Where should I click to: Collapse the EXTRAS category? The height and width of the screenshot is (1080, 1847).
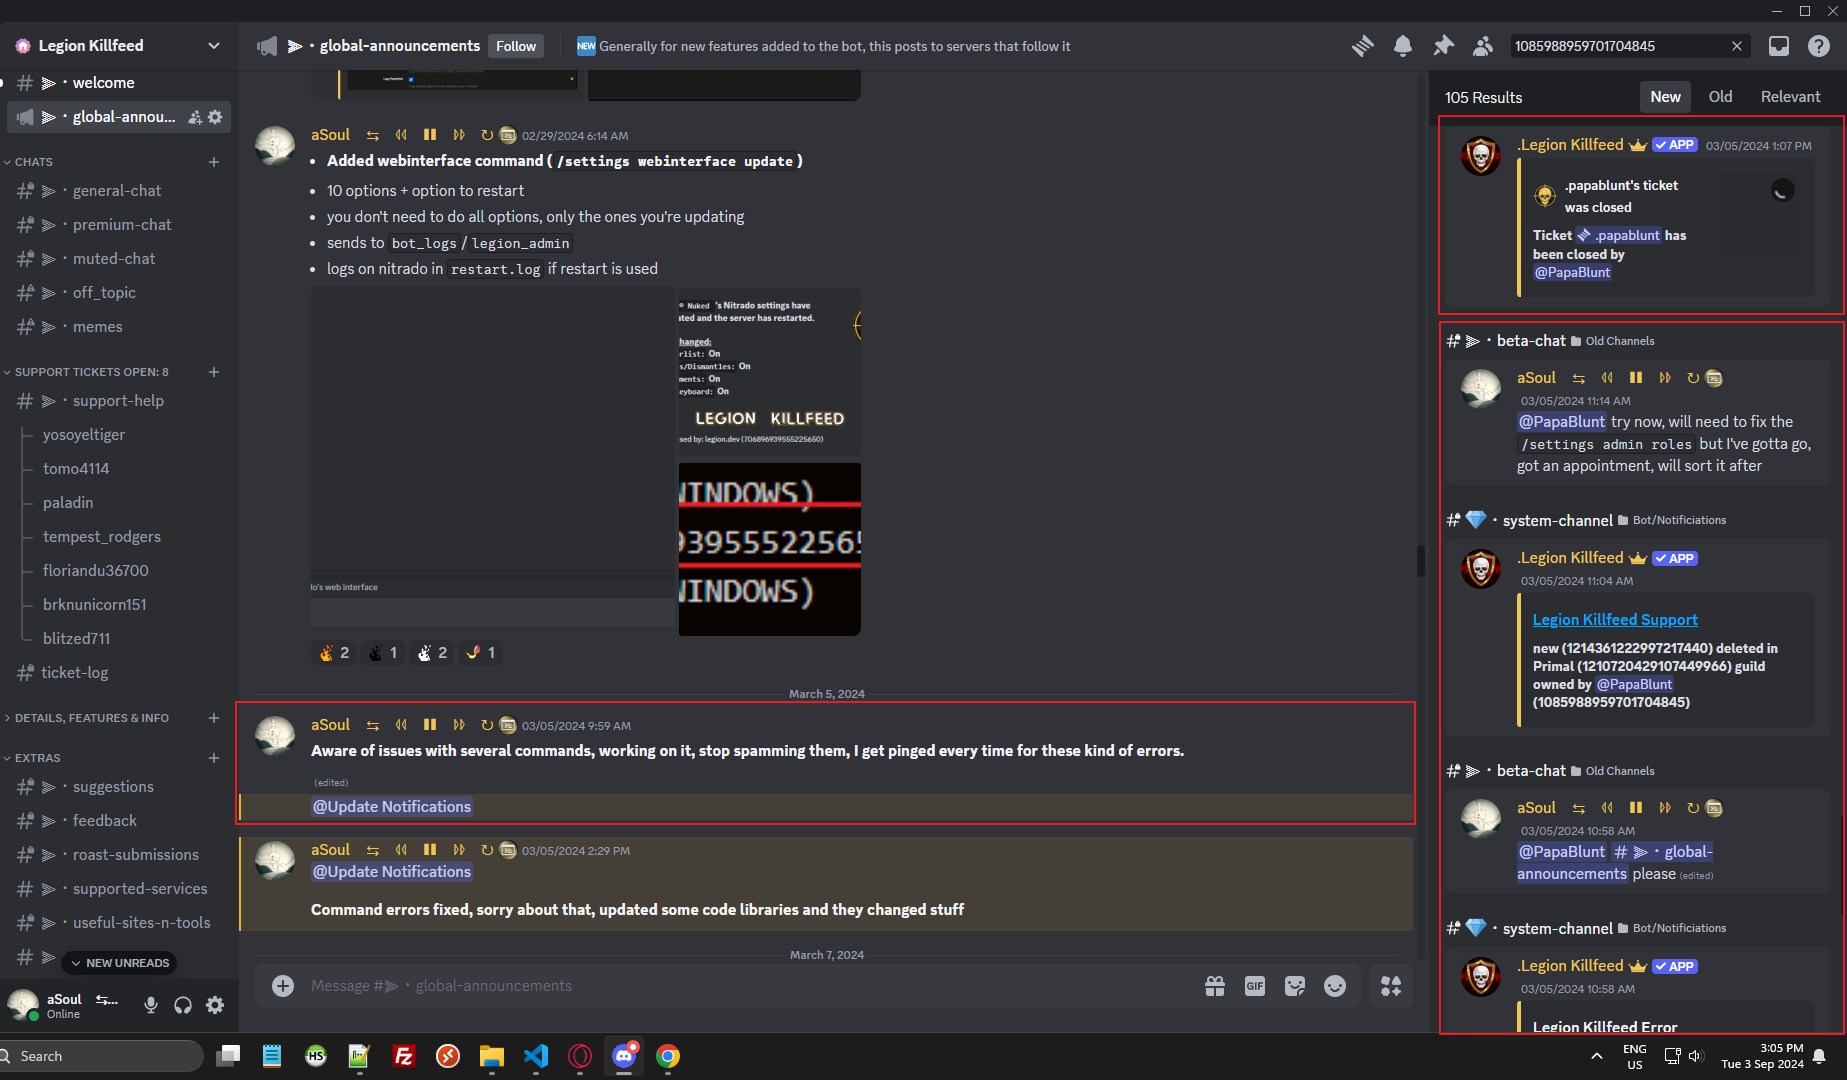click(33, 758)
